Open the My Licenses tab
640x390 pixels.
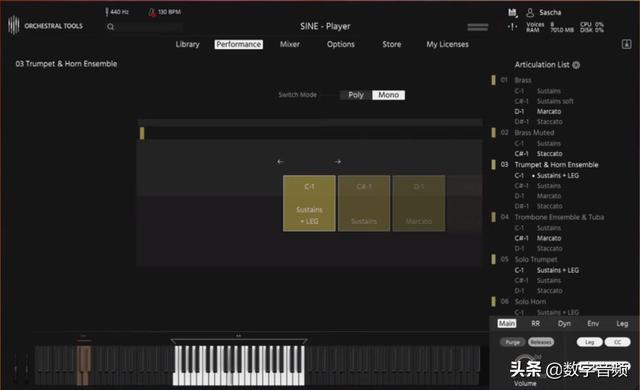coord(448,44)
